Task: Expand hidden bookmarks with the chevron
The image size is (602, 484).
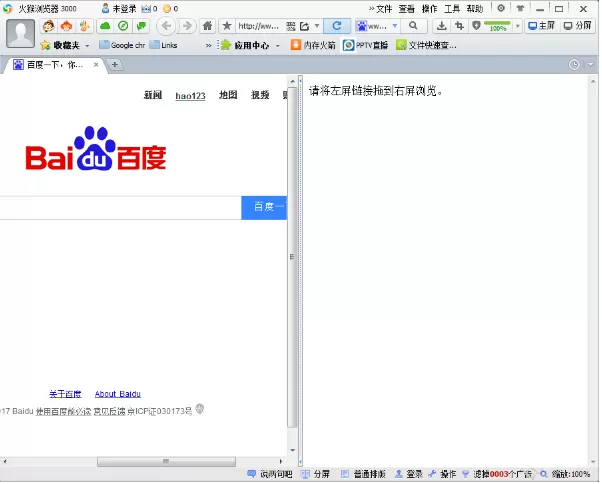Action: [208, 46]
